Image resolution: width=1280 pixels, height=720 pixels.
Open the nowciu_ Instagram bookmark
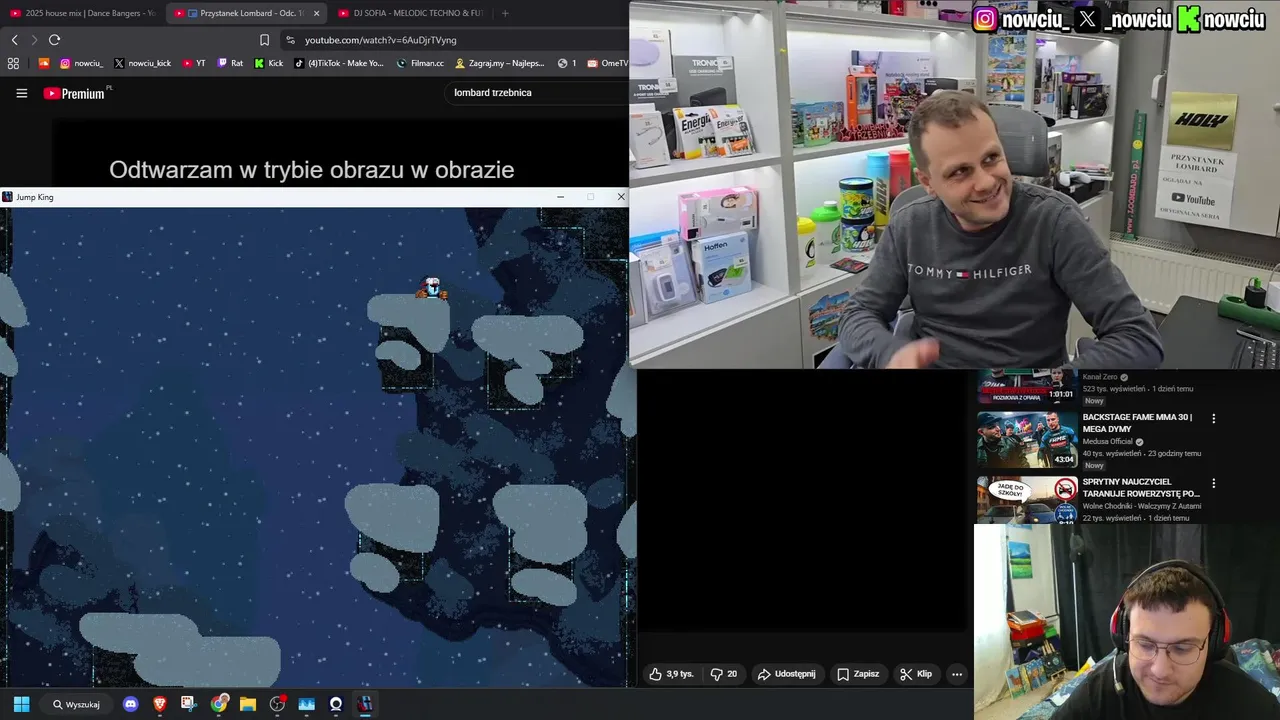(x=81, y=63)
